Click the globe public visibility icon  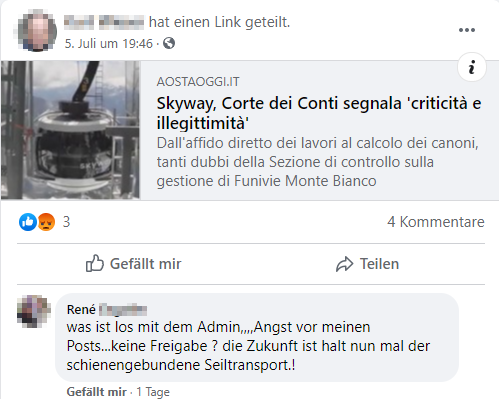[x=169, y=43]
